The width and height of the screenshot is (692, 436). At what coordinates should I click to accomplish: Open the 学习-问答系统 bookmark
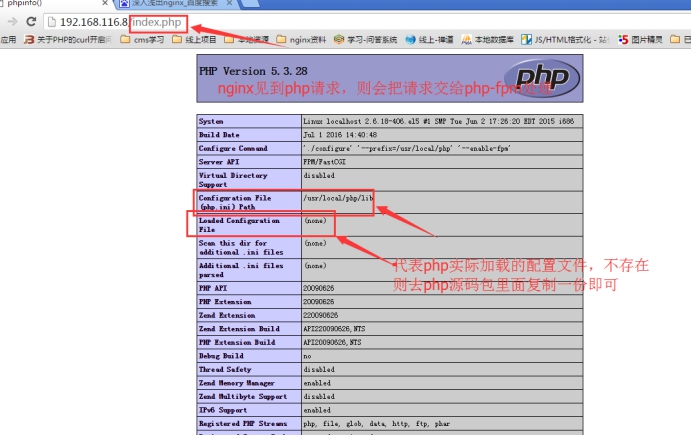pyautogui.click(x=365, y=40)
